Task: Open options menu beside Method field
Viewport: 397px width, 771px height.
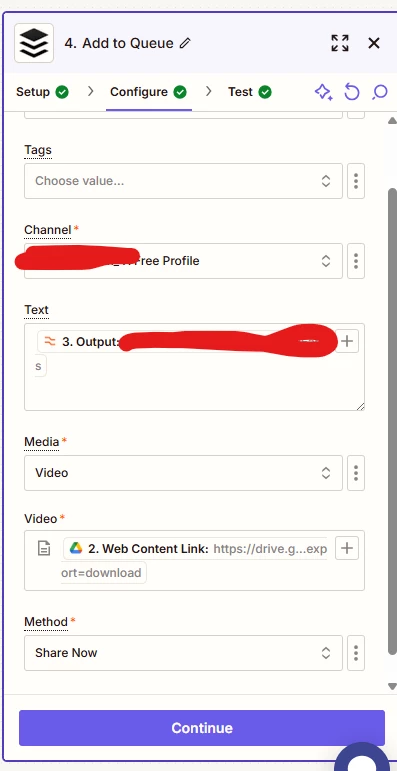Action: coord(356,652)
